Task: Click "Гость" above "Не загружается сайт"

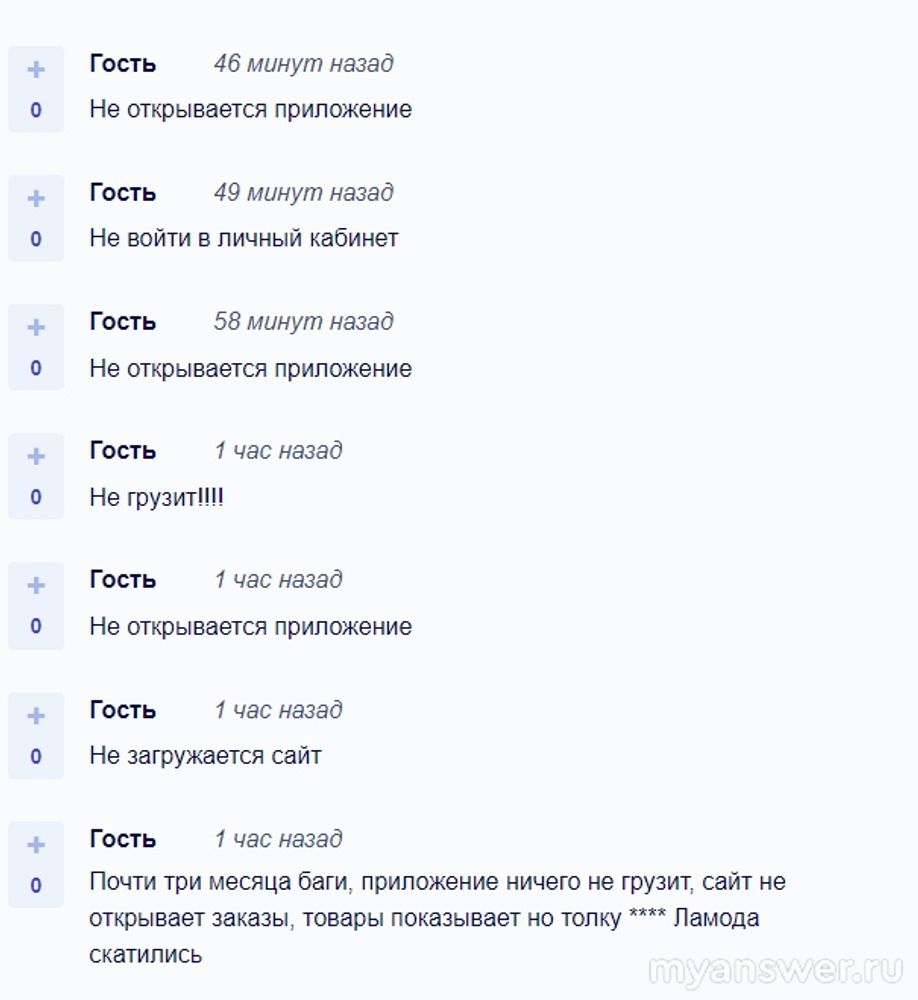Action: tap(123, 710)
